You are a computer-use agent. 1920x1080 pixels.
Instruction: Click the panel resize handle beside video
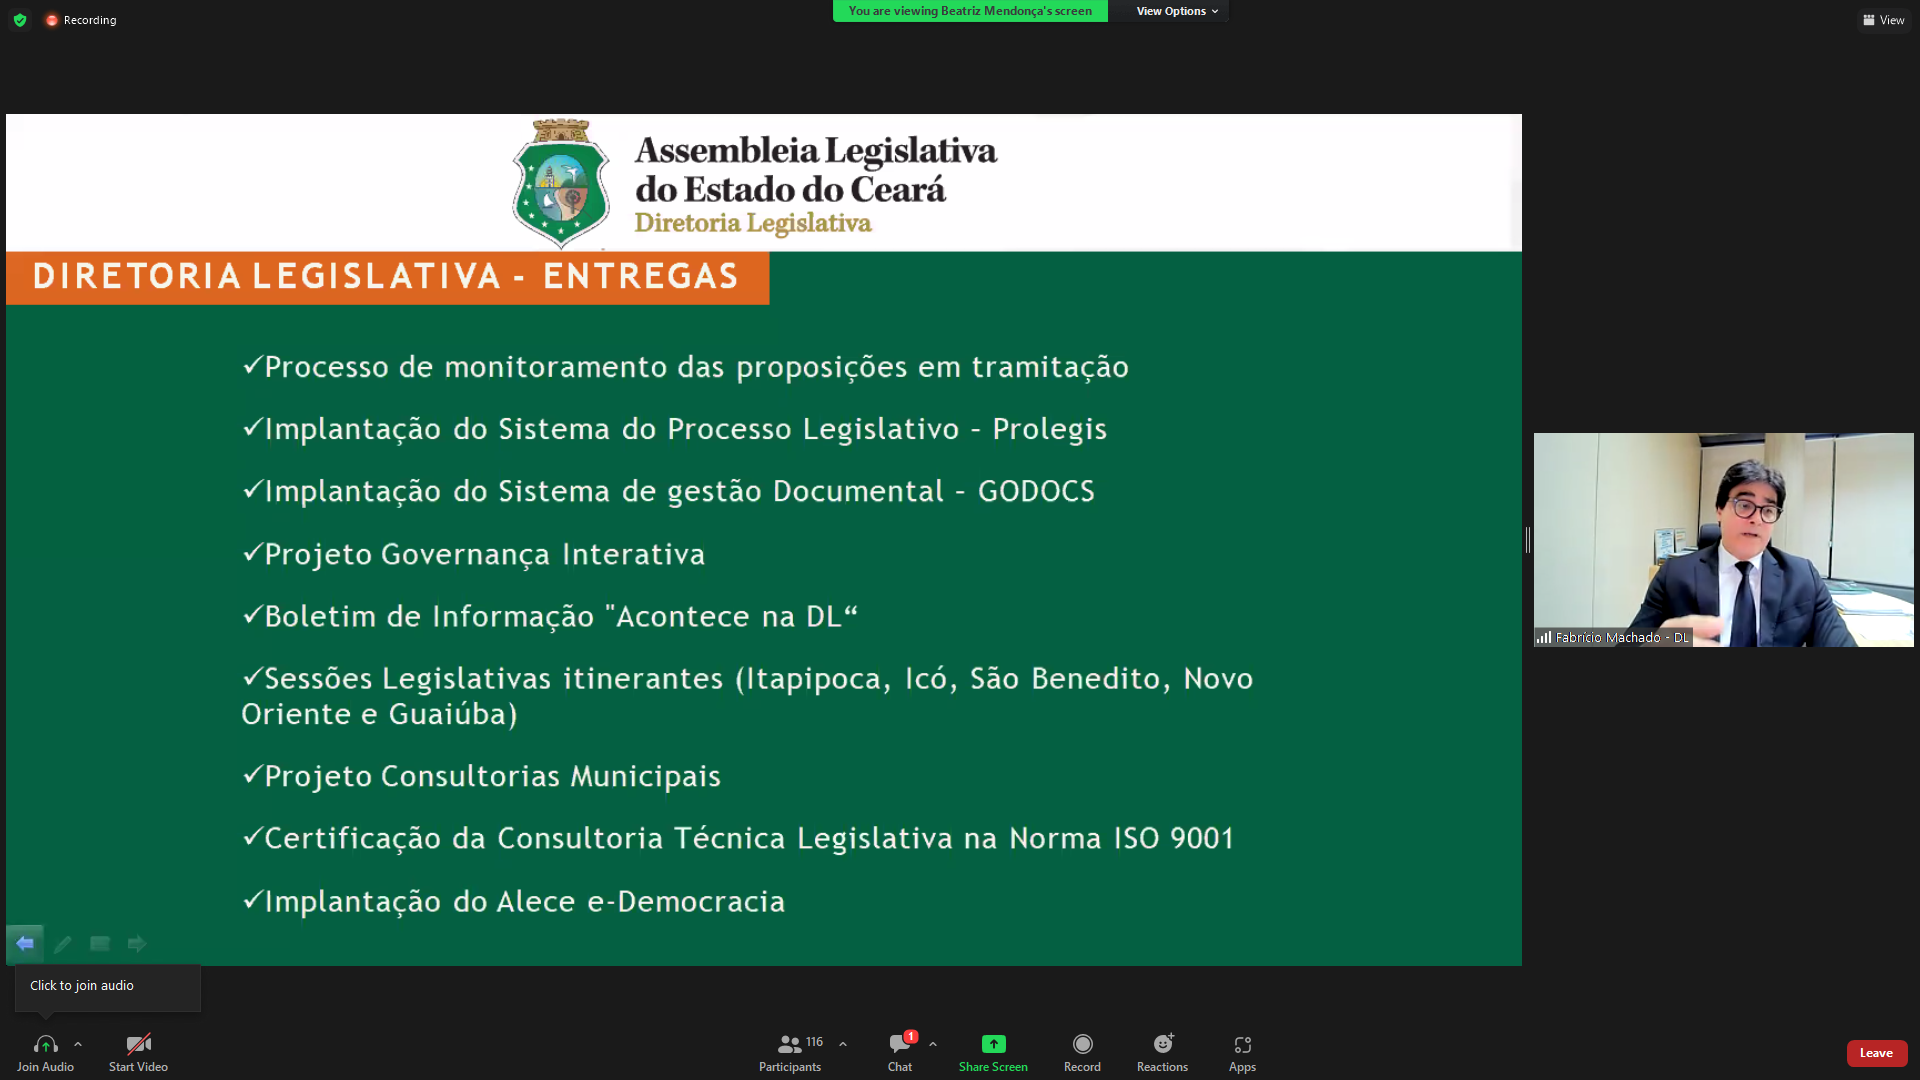click(1527, 540)
